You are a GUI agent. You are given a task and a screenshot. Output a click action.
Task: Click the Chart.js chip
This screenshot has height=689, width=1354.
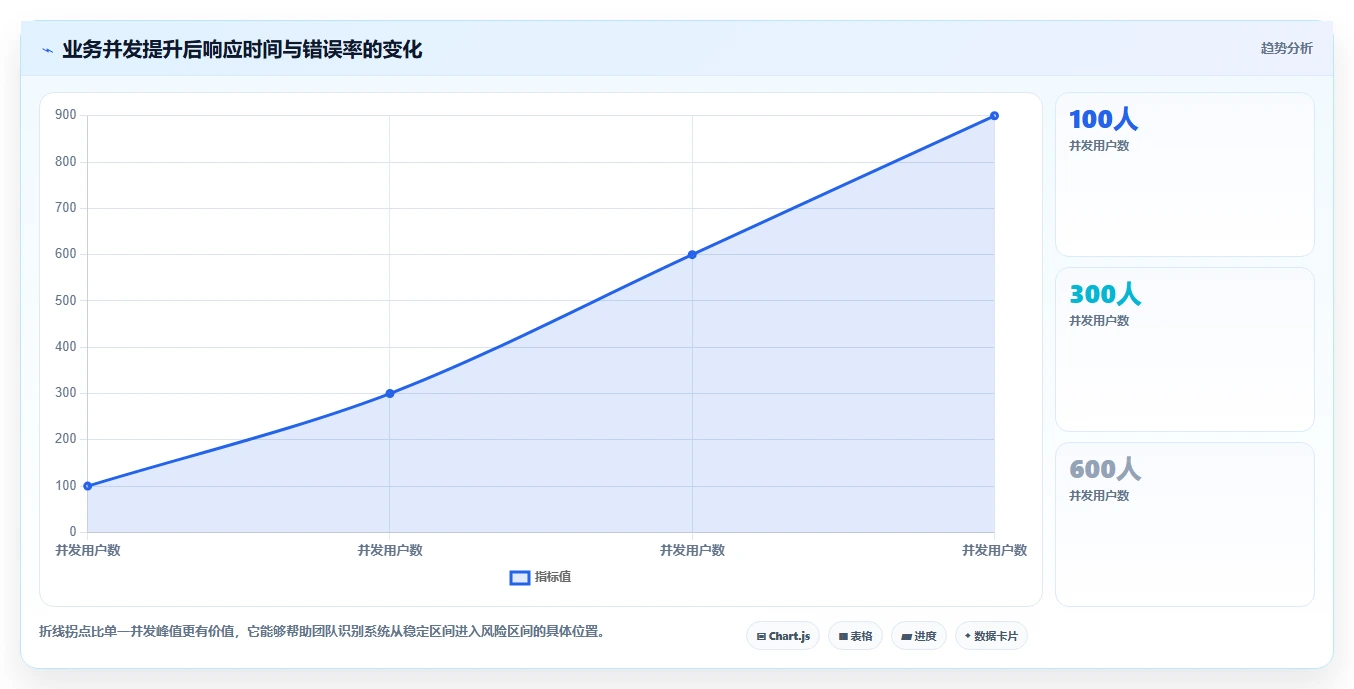pyautogui.click(x=783, y=636)
